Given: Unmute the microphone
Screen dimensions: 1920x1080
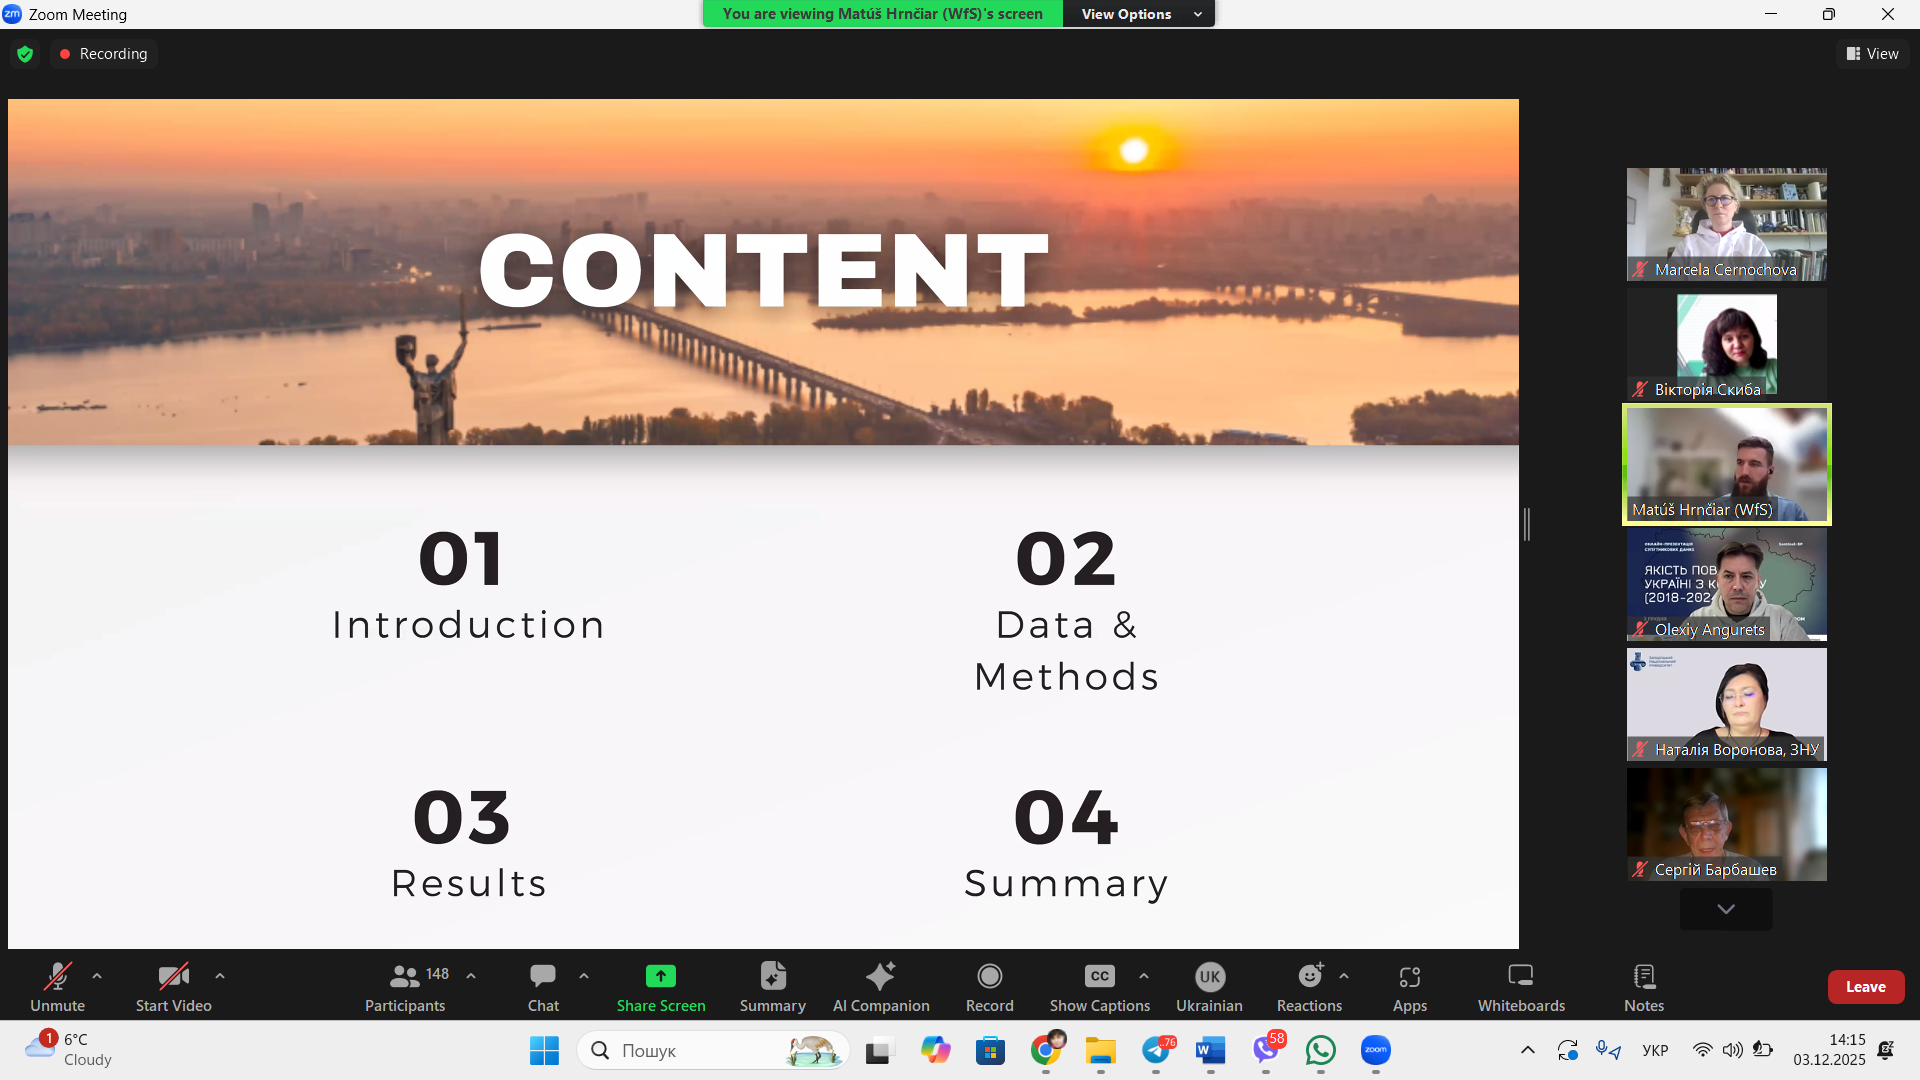Looking at the screenshot, I should [x=57, y=985].
